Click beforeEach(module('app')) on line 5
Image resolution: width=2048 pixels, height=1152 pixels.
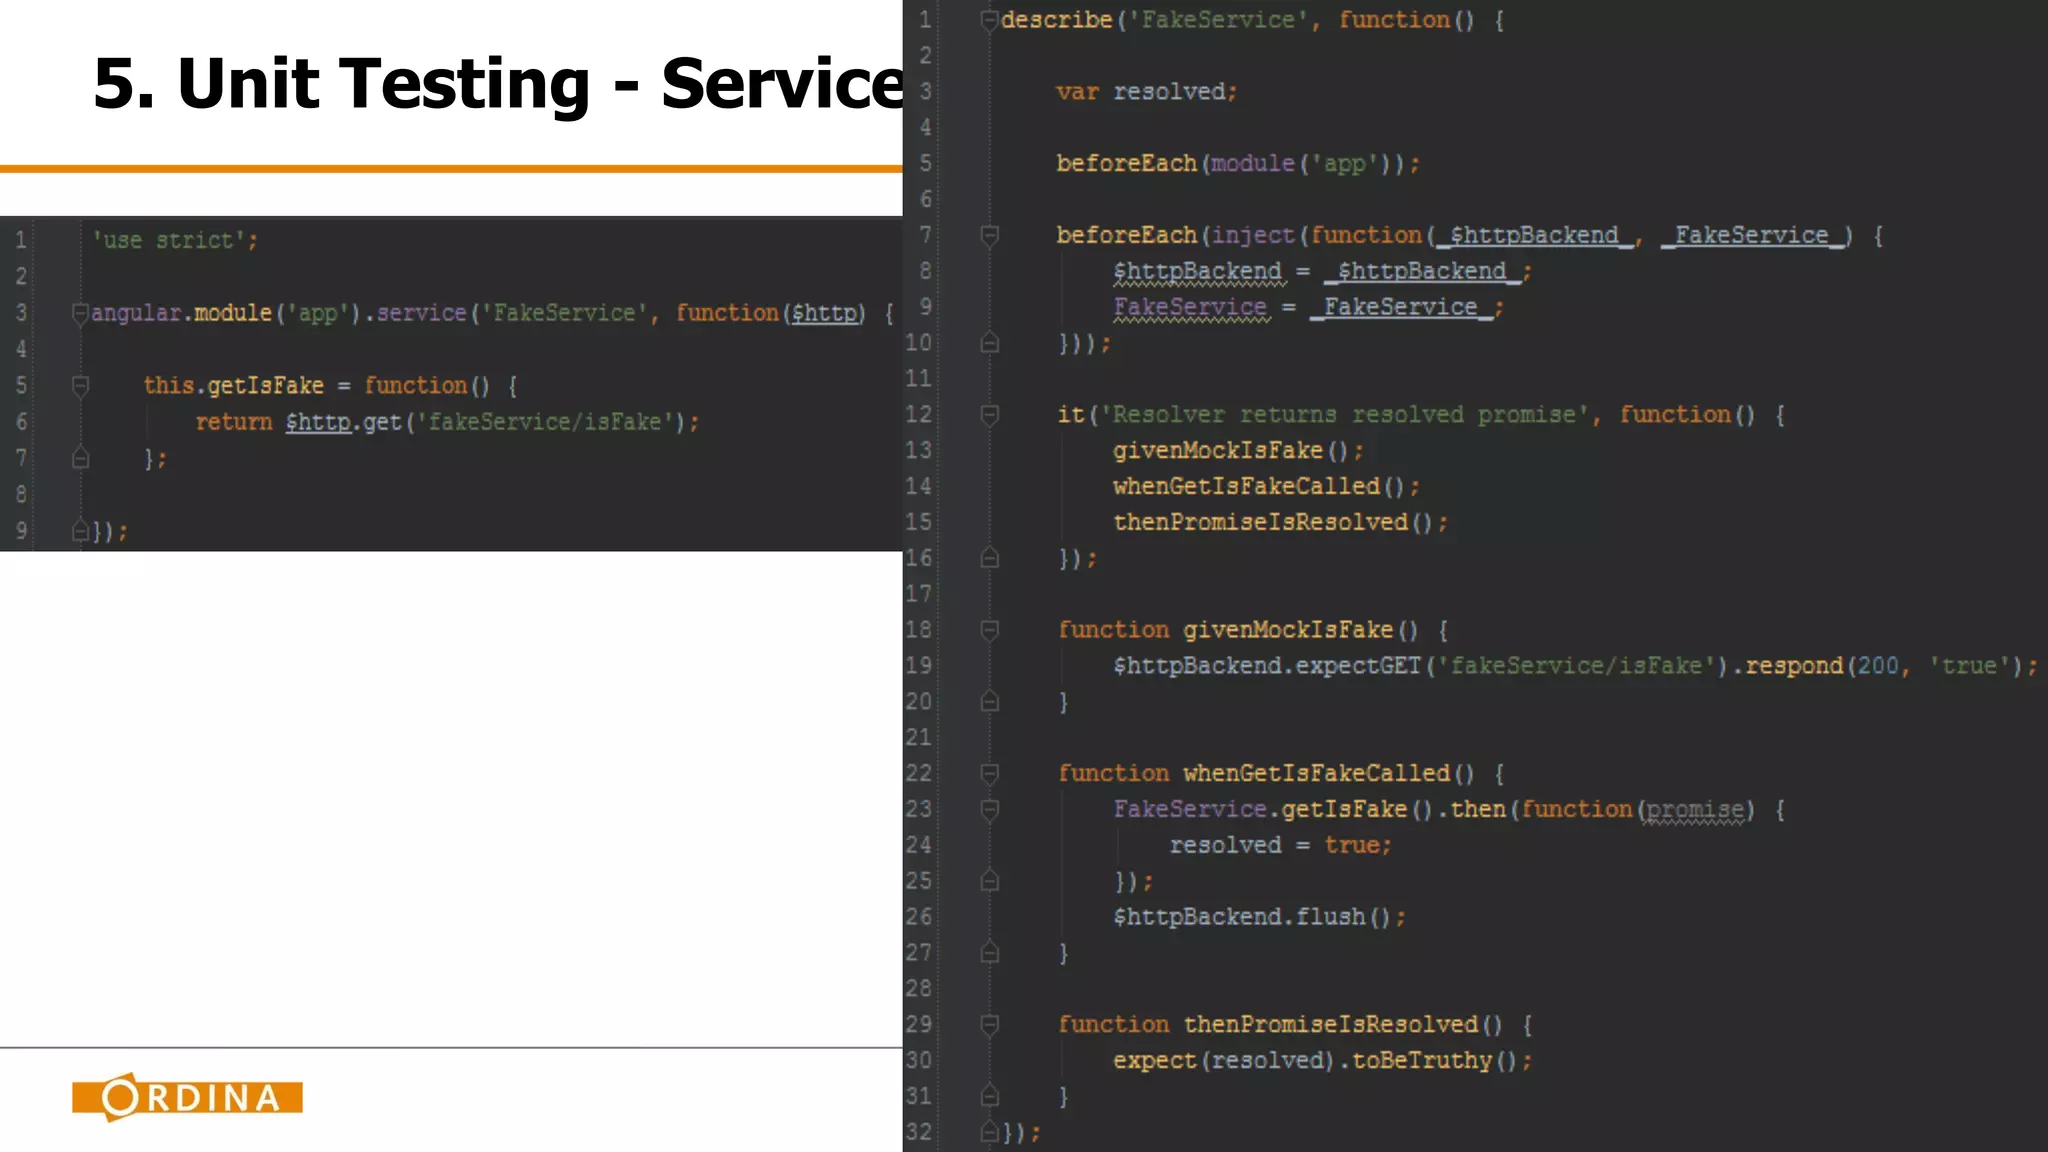click(x=1238, y=164)
